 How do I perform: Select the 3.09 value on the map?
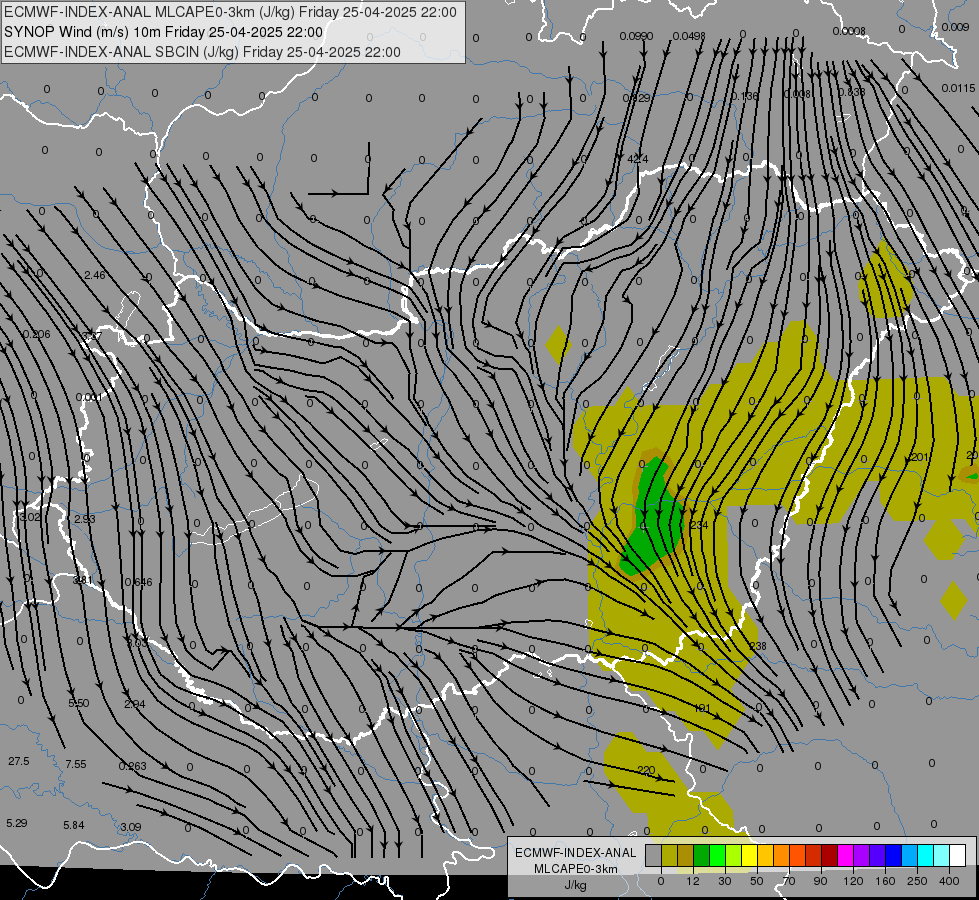click(130, 827)
